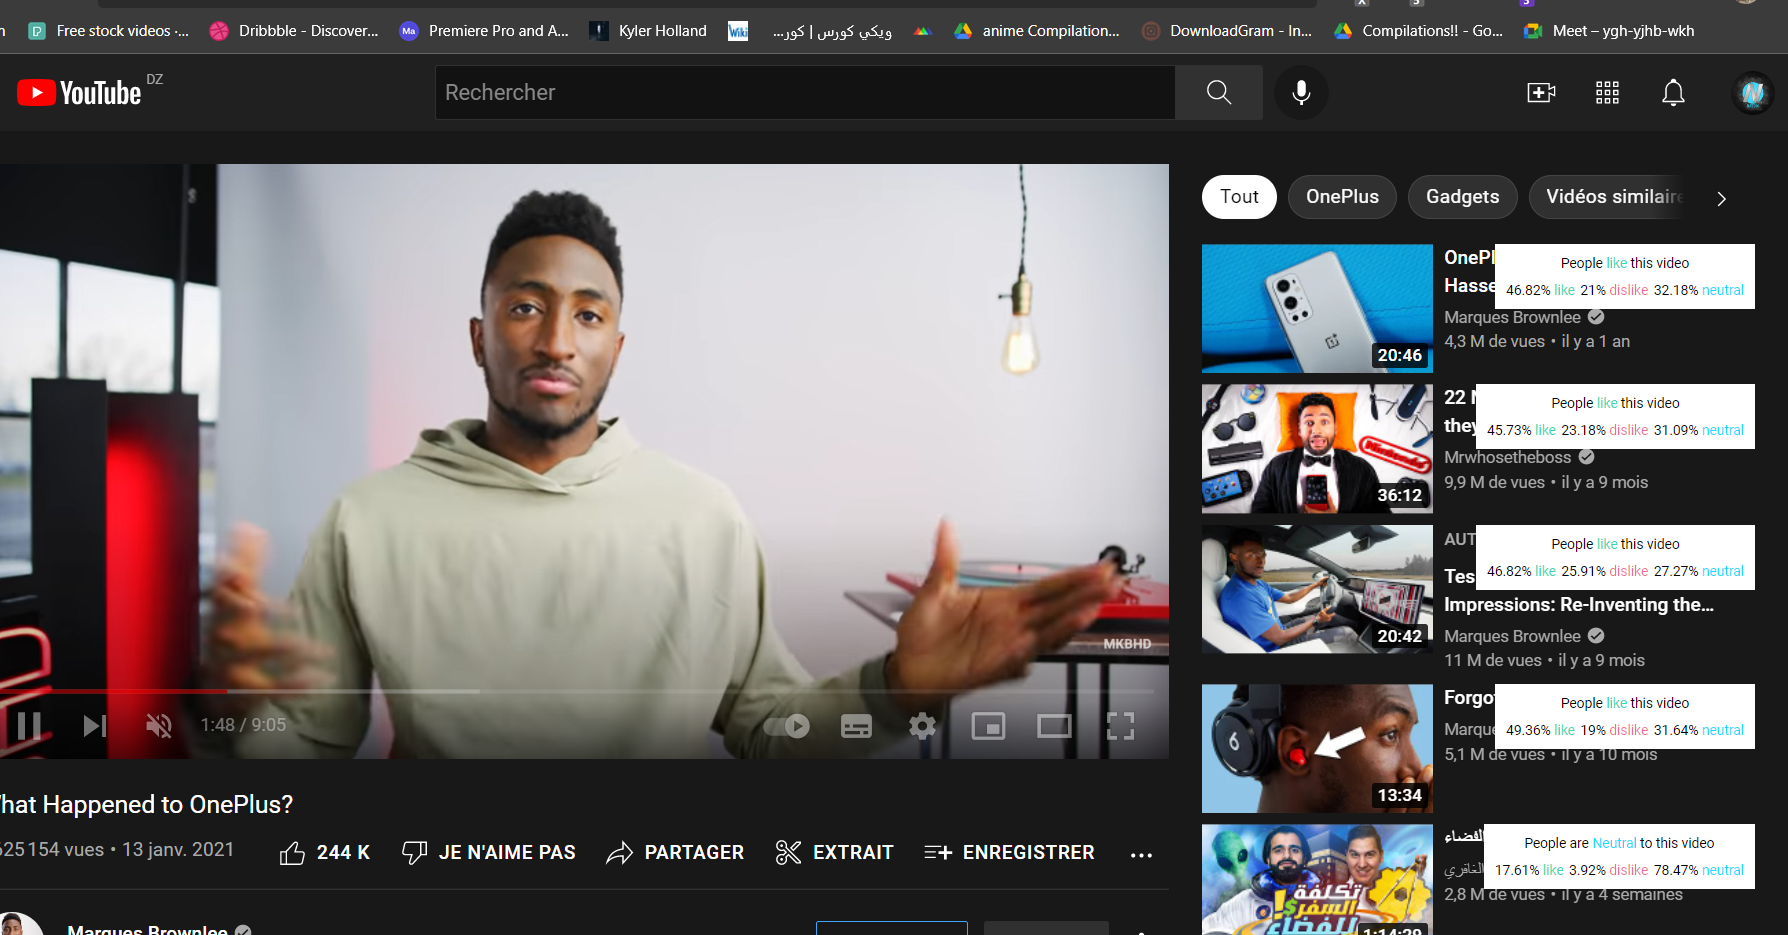Skip to the next video
This screenshot has height=935, width=1788.
click(95, 725)
